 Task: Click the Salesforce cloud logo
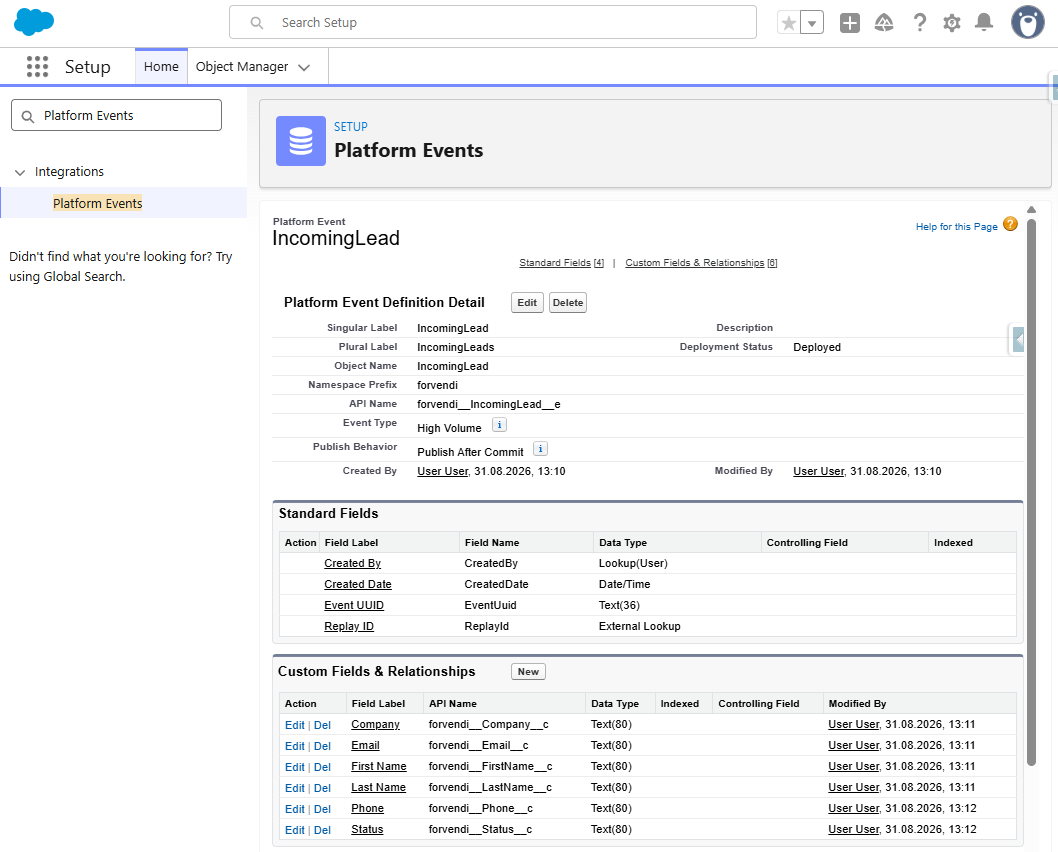[34, 22]
